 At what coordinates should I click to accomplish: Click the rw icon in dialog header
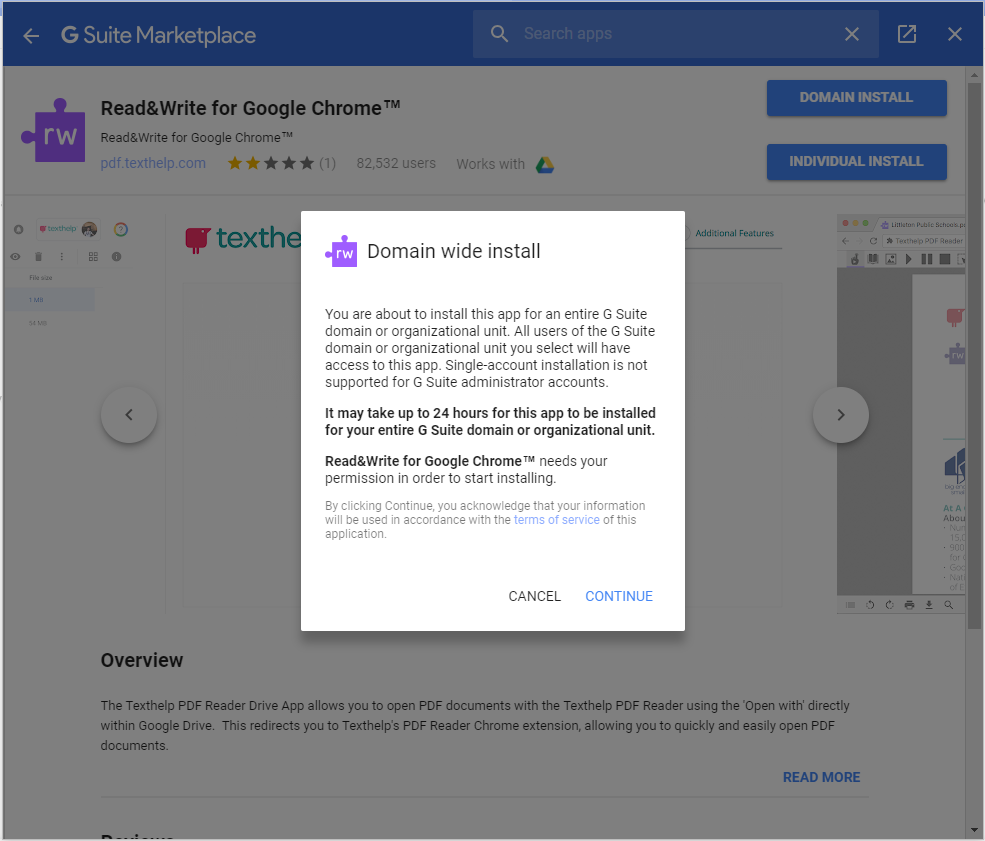tap(342, 251)
